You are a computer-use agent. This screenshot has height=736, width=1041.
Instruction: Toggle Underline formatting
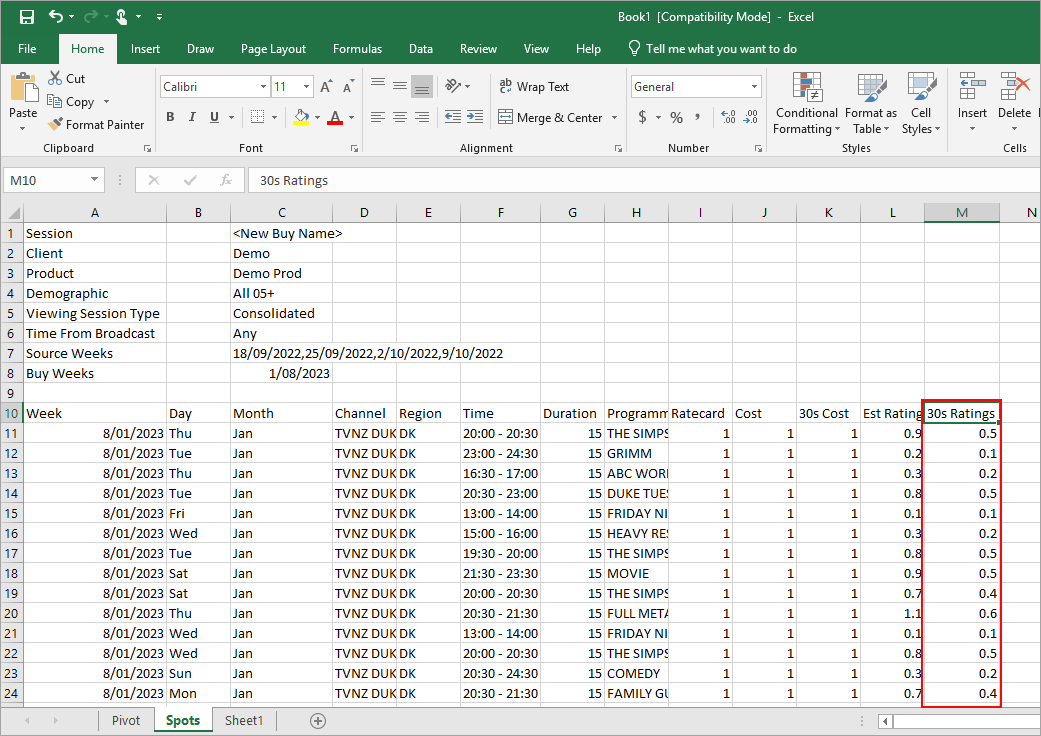(x=214, y=117)
